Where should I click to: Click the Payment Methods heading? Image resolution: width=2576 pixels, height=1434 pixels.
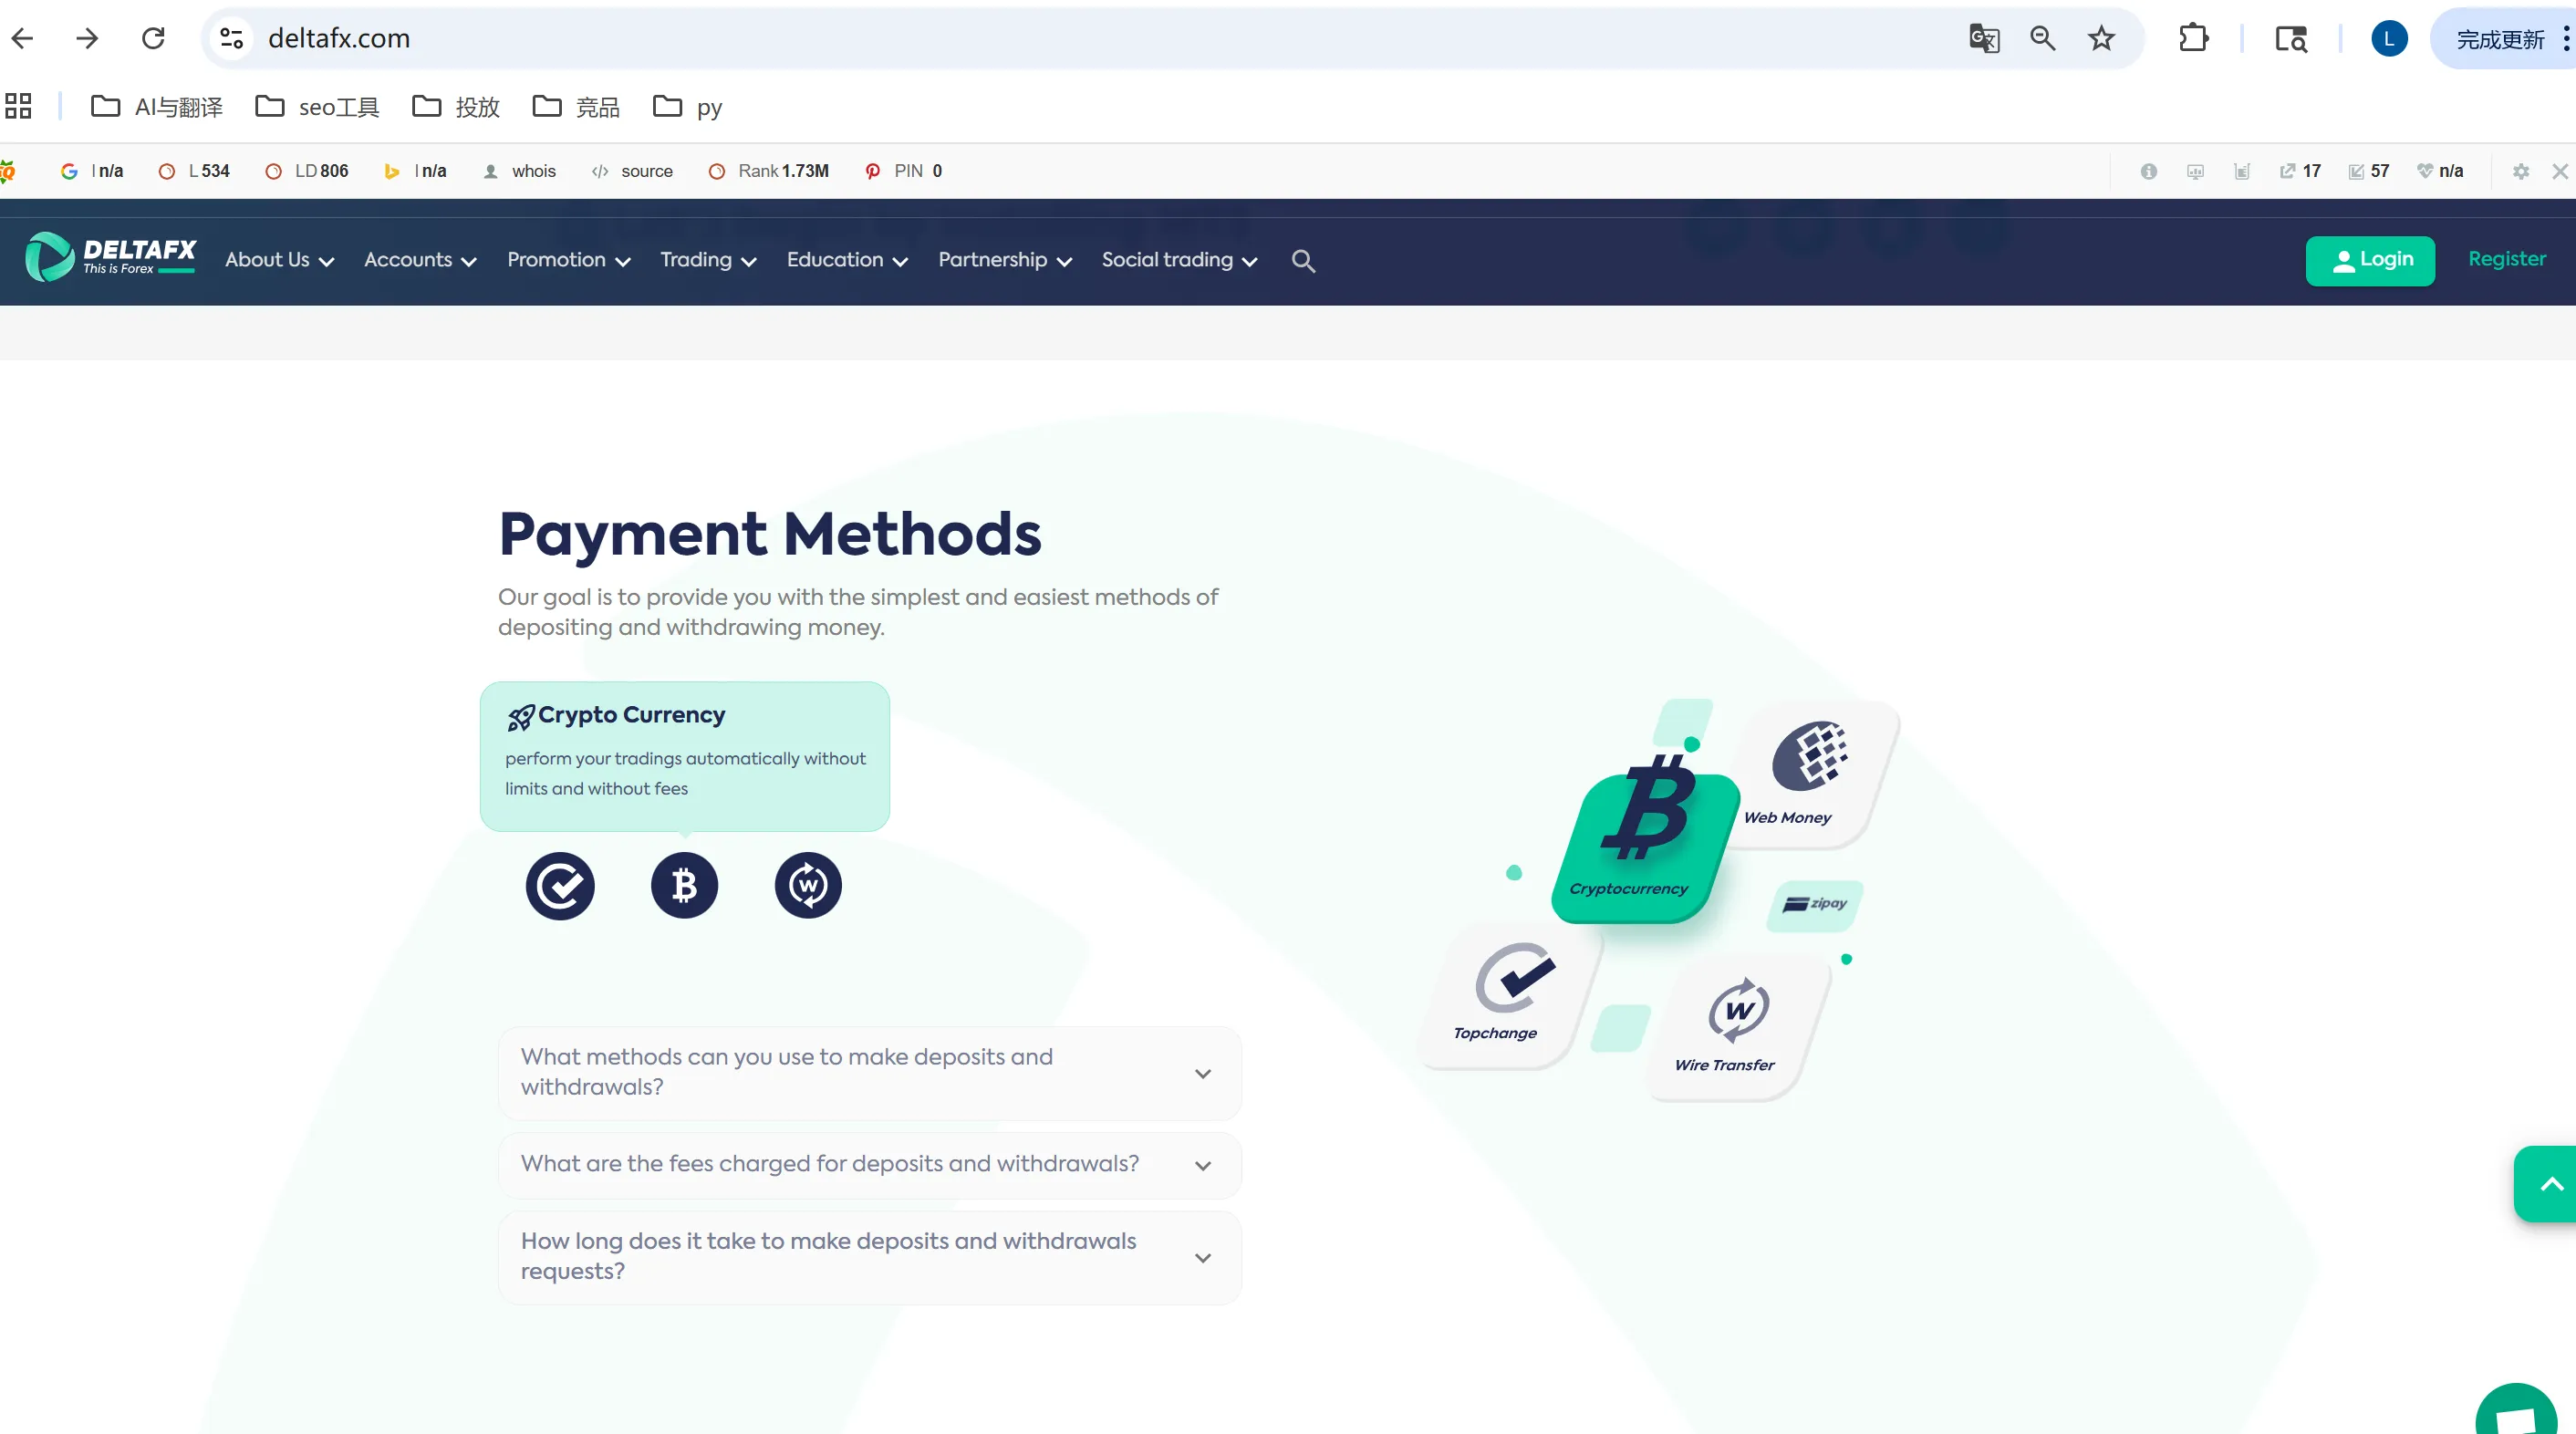click(x=770, y=533)
